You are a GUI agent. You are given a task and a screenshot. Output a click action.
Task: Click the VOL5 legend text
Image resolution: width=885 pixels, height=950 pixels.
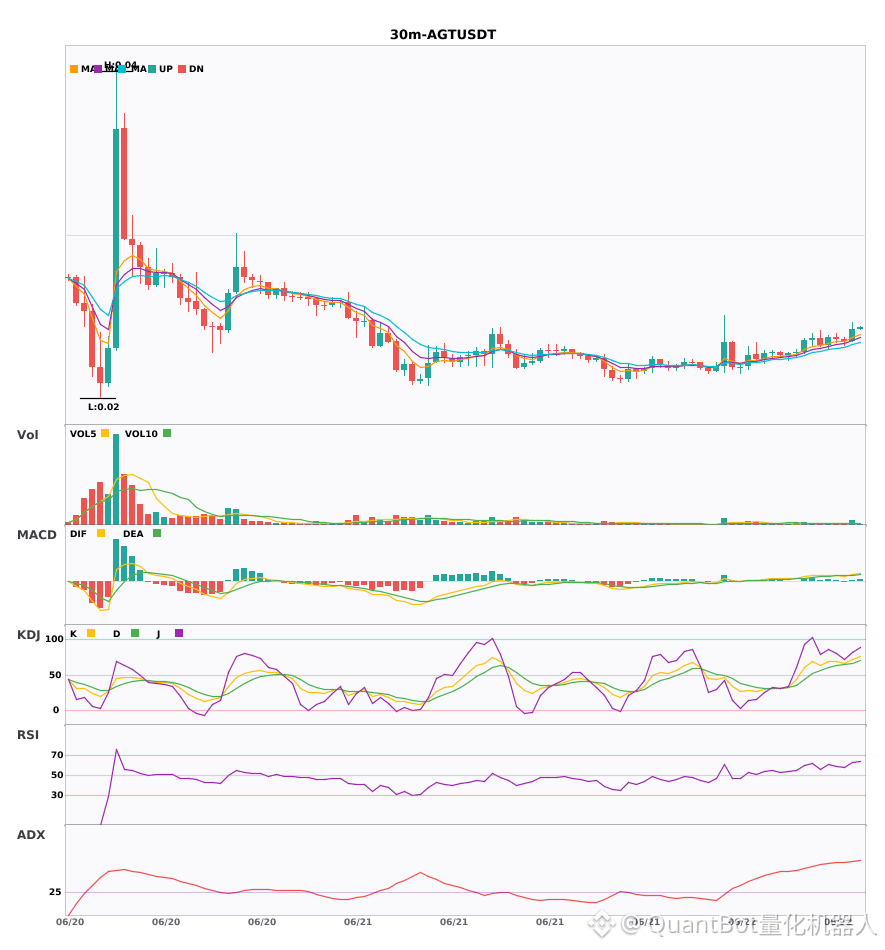tap(83, 434)
